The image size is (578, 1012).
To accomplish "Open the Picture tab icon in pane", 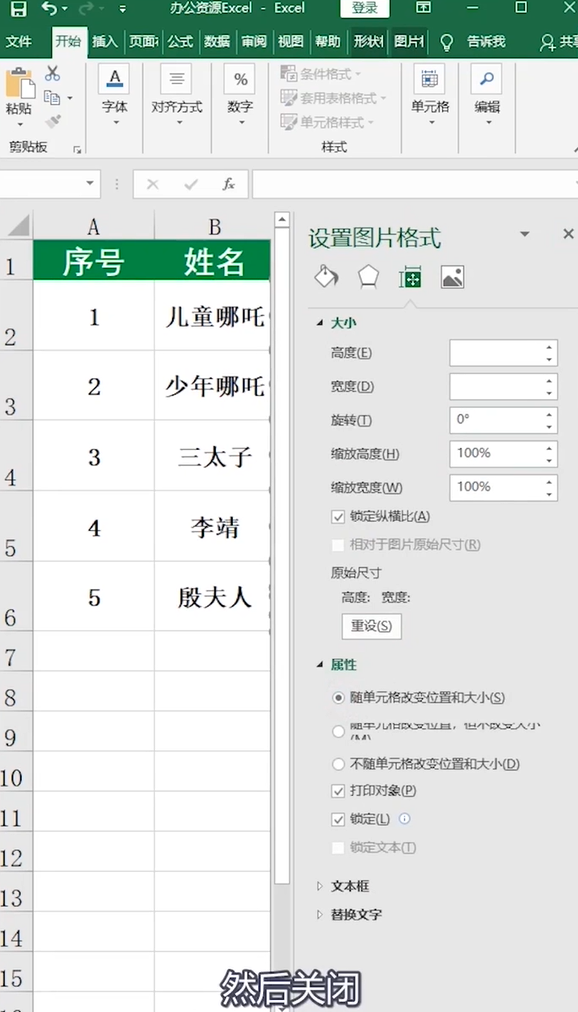I will click(452, 277).
